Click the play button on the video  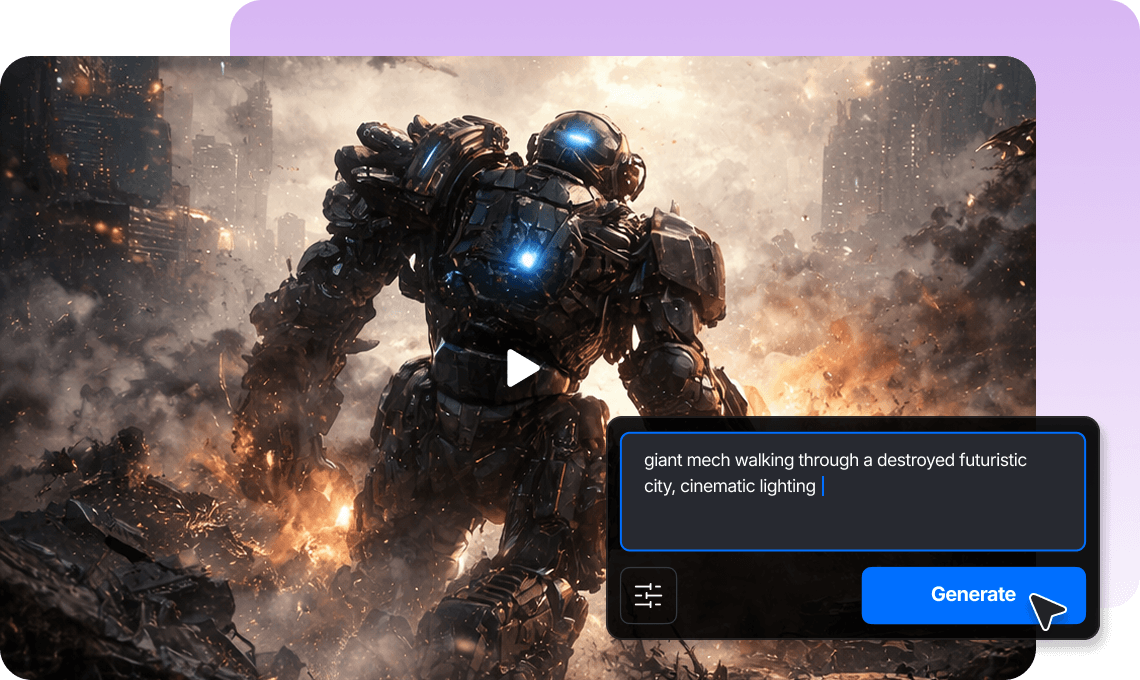tap(520, 367)
